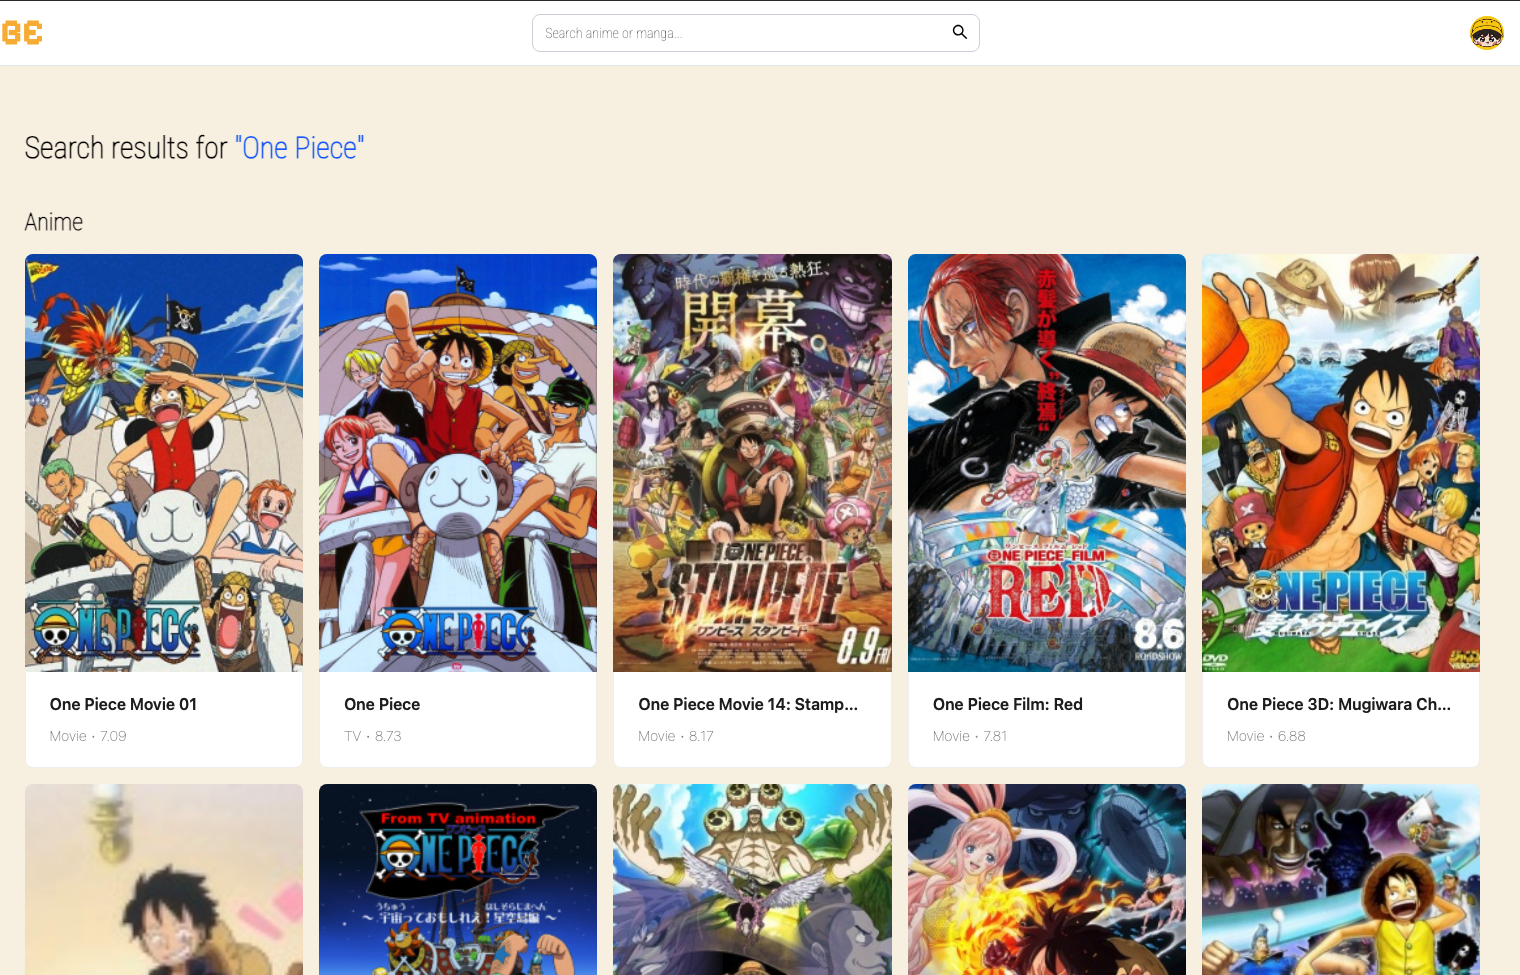Select the title 'One Piece Movie 01'
The height and width of the screenshot is (975, 1520).
tap(123, 704)
